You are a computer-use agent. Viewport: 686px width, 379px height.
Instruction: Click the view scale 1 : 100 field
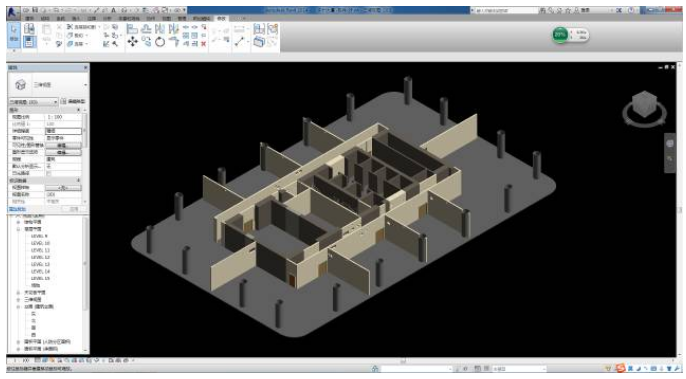(63, 117)
